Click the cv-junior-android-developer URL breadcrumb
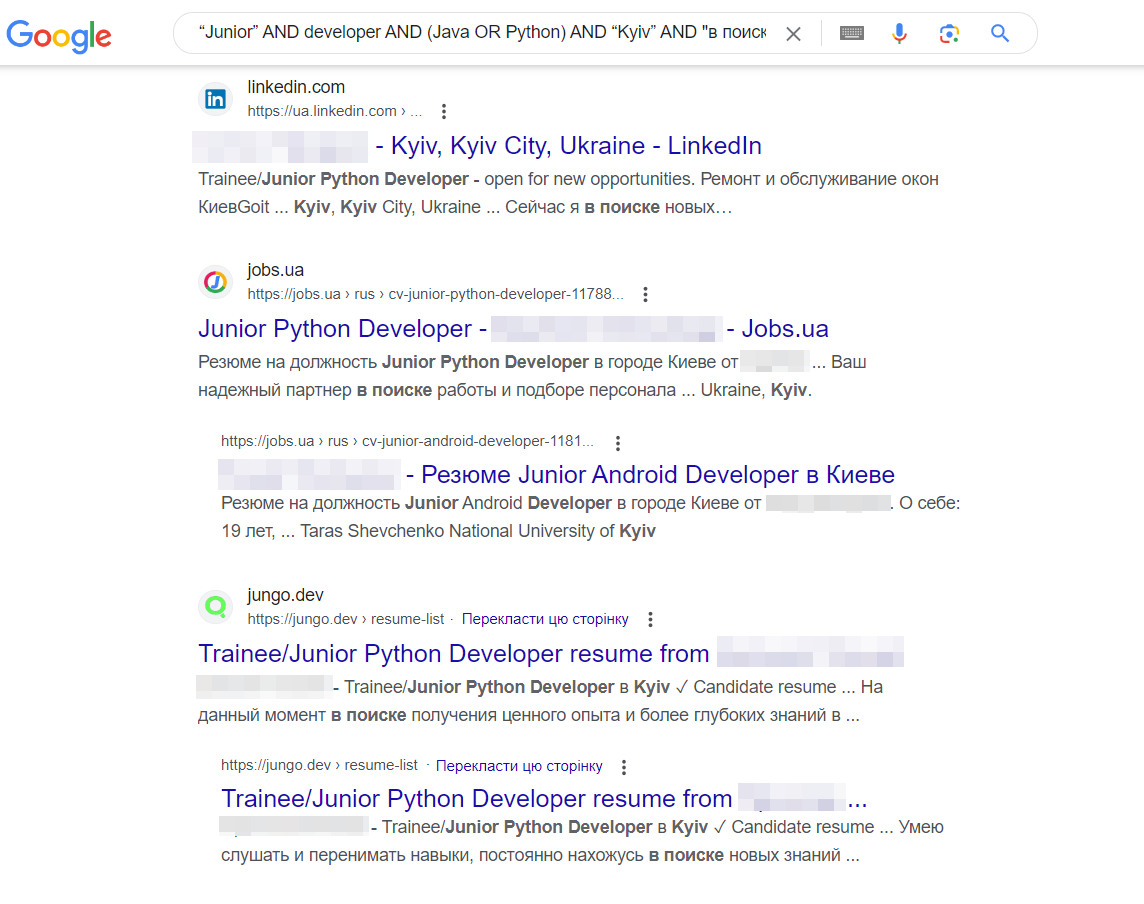This screenshot has width=1144, height=904. coord(407,441)
